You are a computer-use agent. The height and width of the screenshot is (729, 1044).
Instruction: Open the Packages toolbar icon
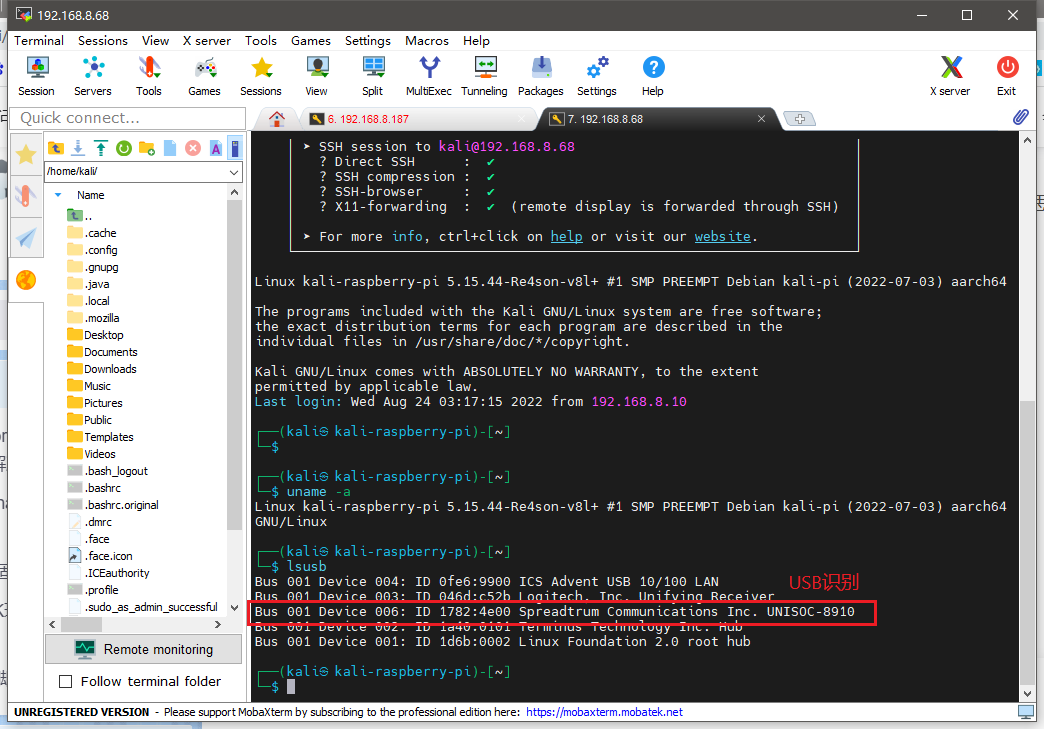541,77
